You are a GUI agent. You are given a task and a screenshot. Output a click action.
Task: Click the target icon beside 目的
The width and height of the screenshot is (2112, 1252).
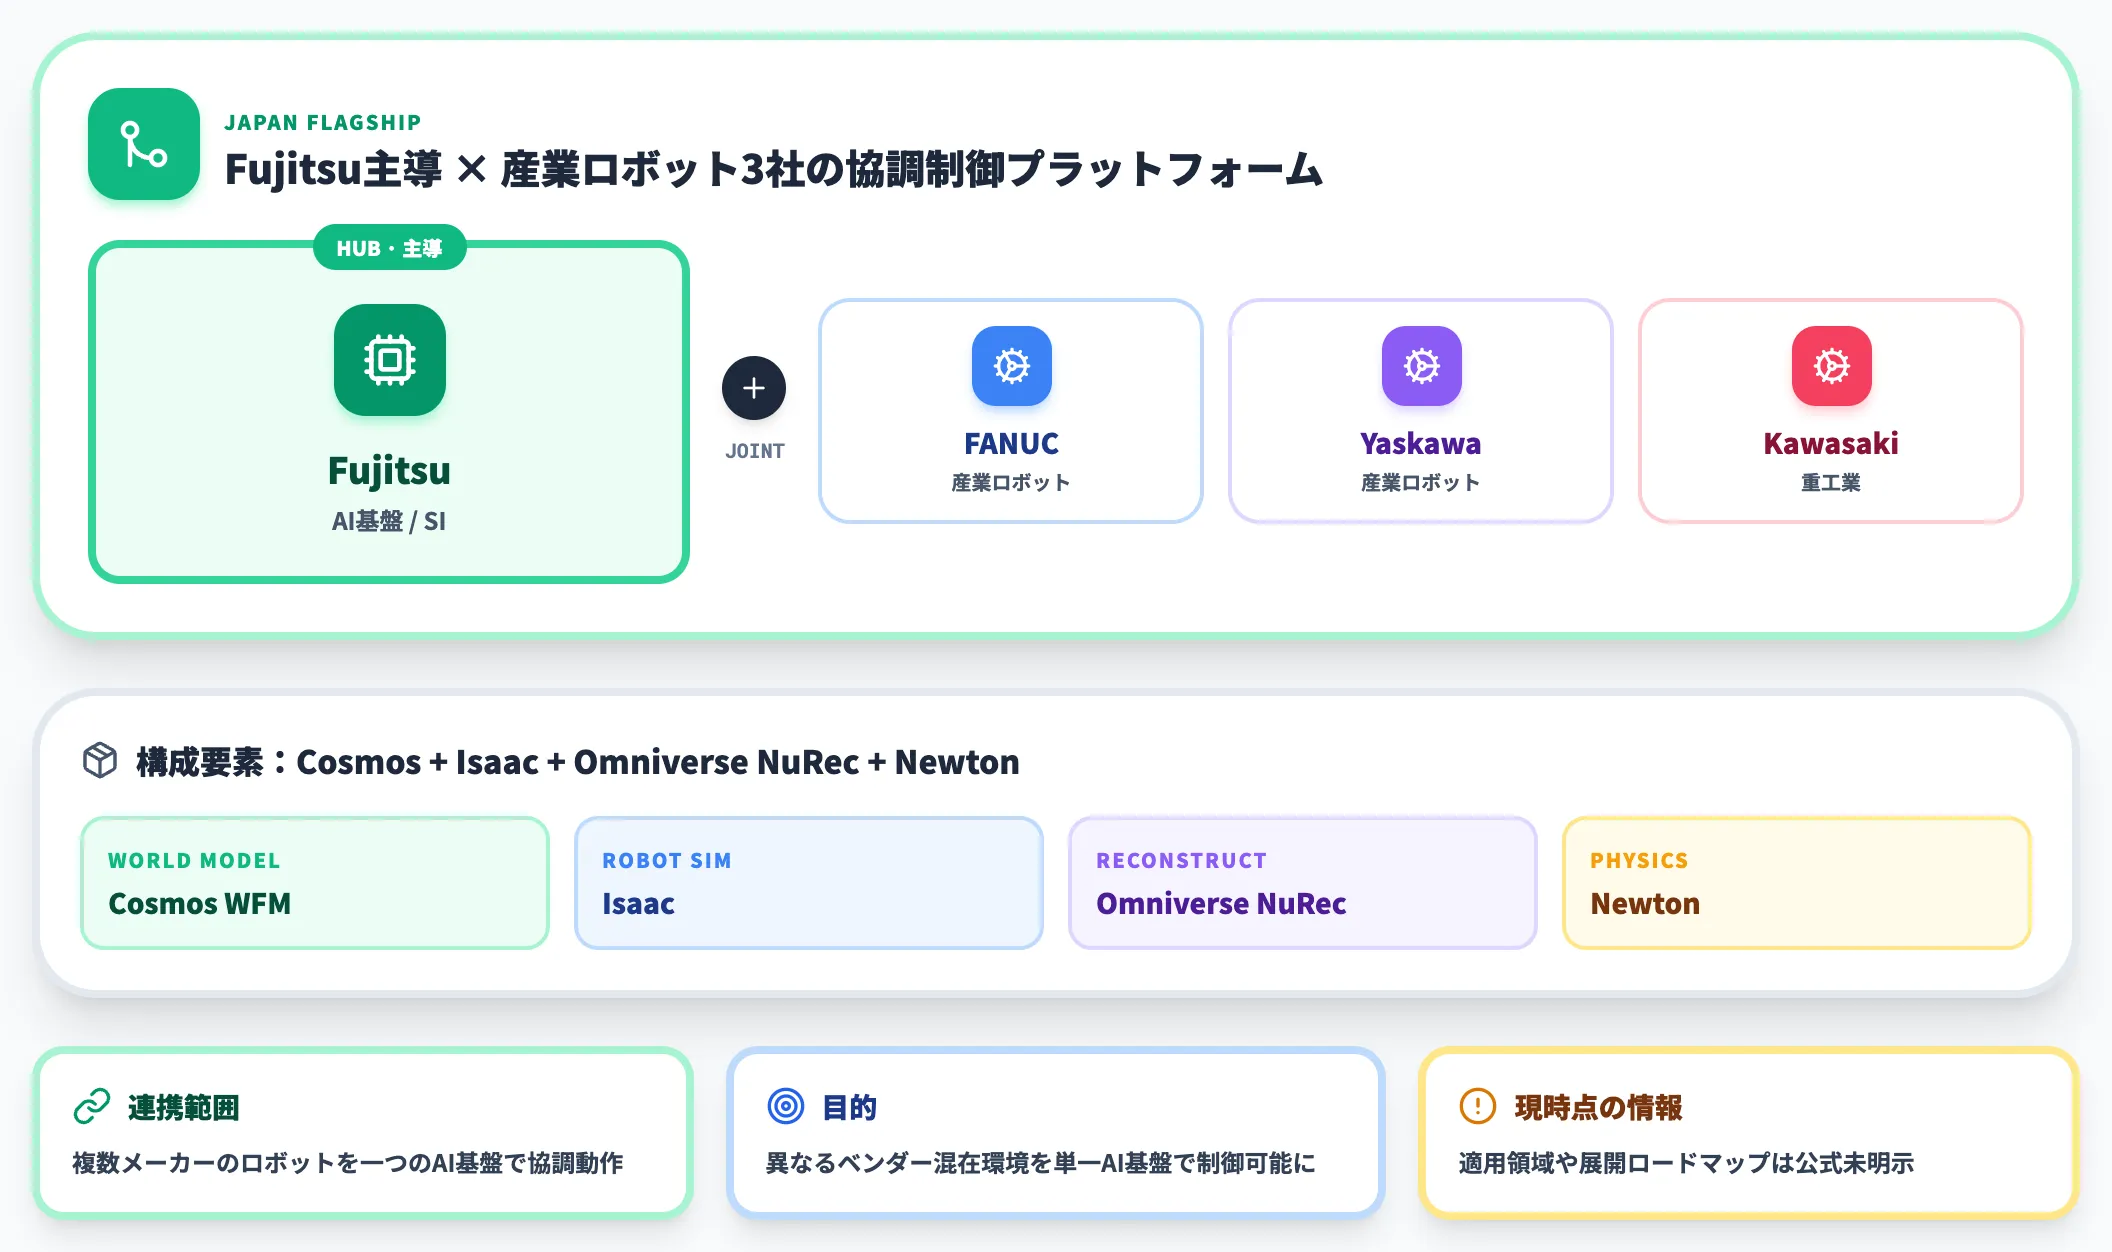786,1106
